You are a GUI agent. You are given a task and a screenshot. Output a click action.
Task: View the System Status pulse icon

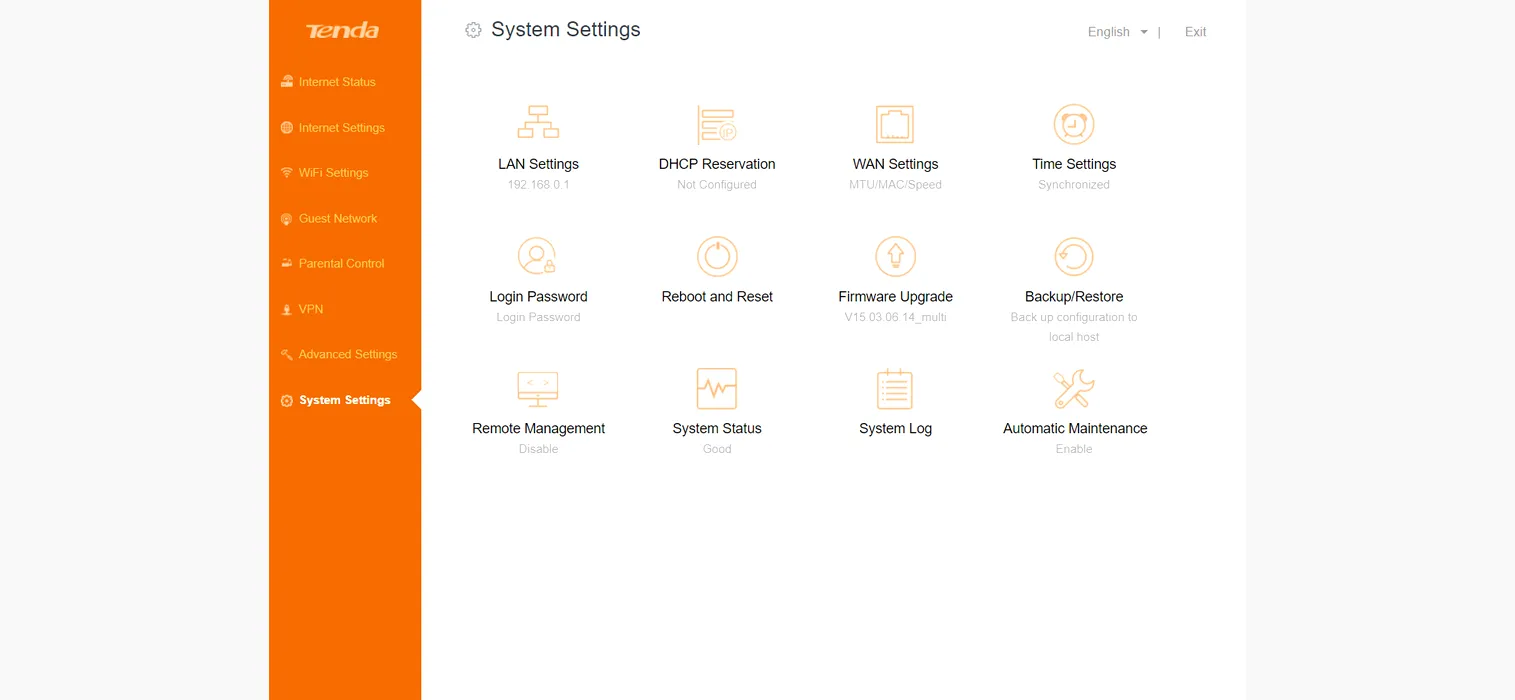[x=717, y=389]
